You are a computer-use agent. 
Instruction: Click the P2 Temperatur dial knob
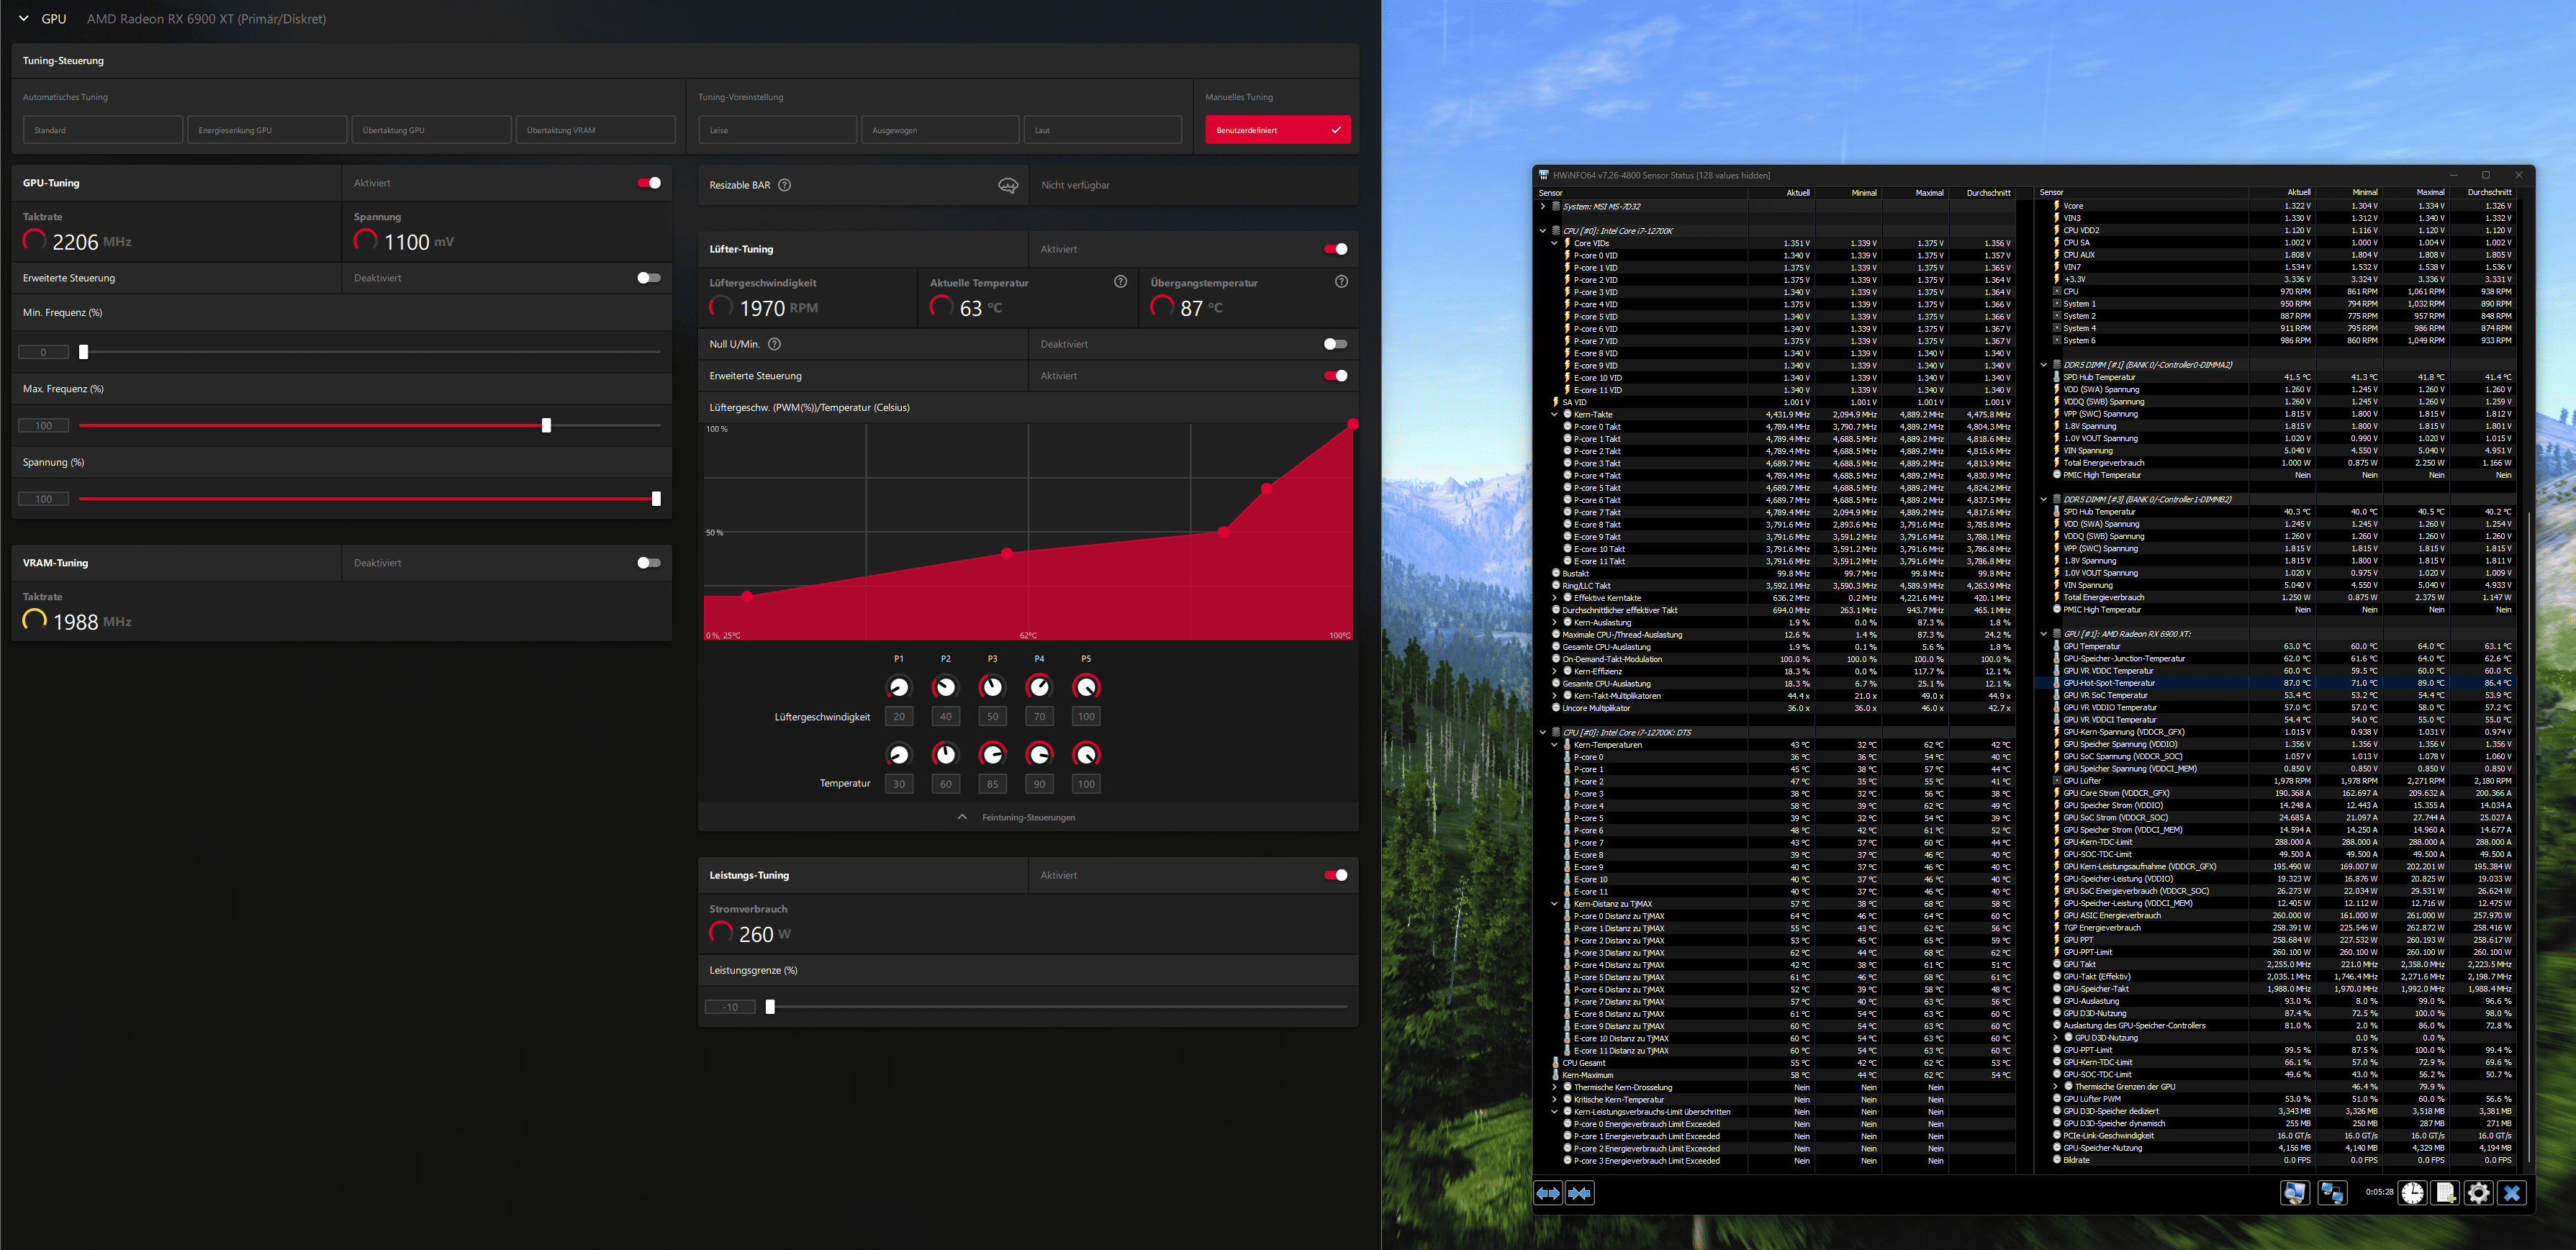tap(945, 754)
